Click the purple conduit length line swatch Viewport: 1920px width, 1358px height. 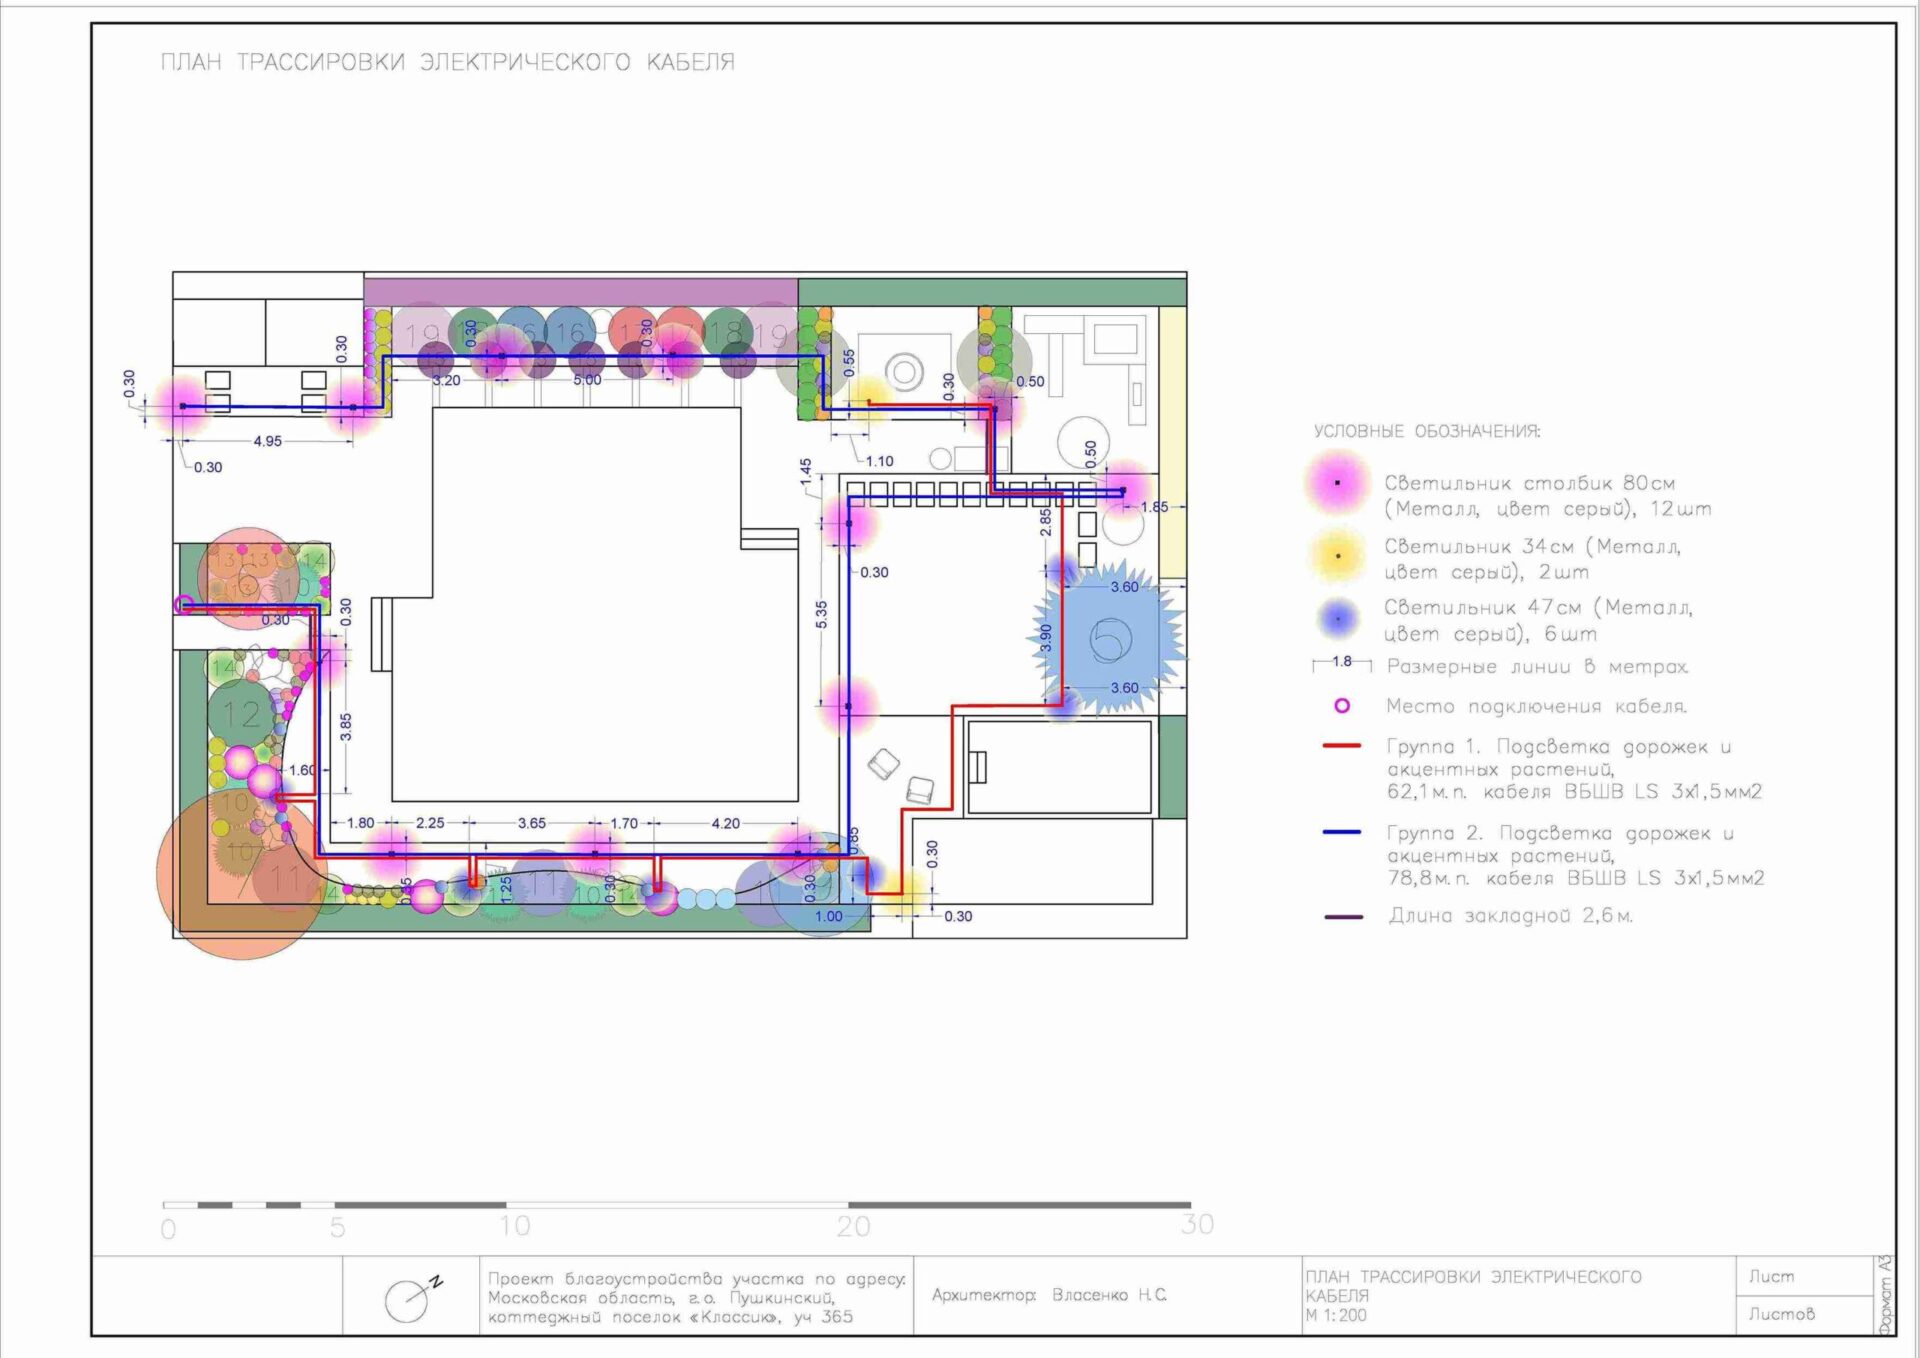pyautogui.click(x=1343, y=916)
